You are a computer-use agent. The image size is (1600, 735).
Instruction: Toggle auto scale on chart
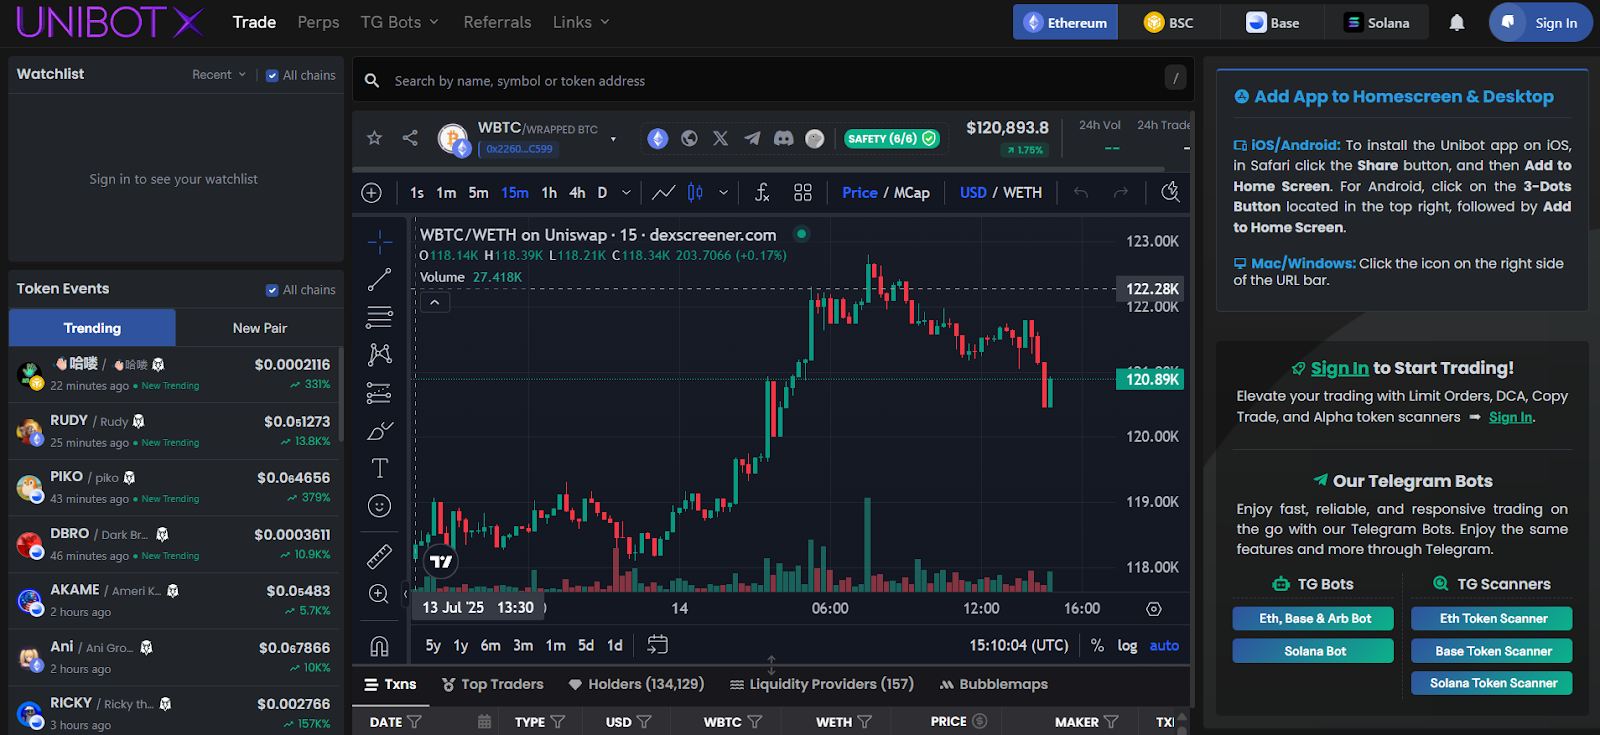coord(1164,645)
